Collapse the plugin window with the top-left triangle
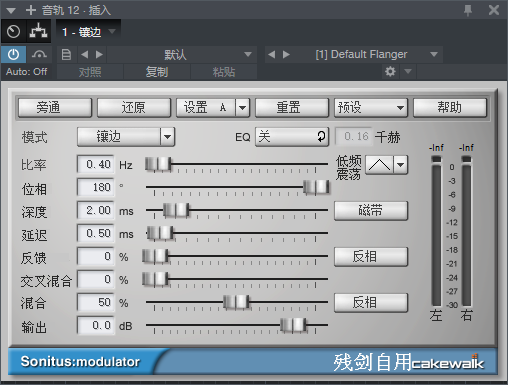508x385 pixels. [11, 11]
